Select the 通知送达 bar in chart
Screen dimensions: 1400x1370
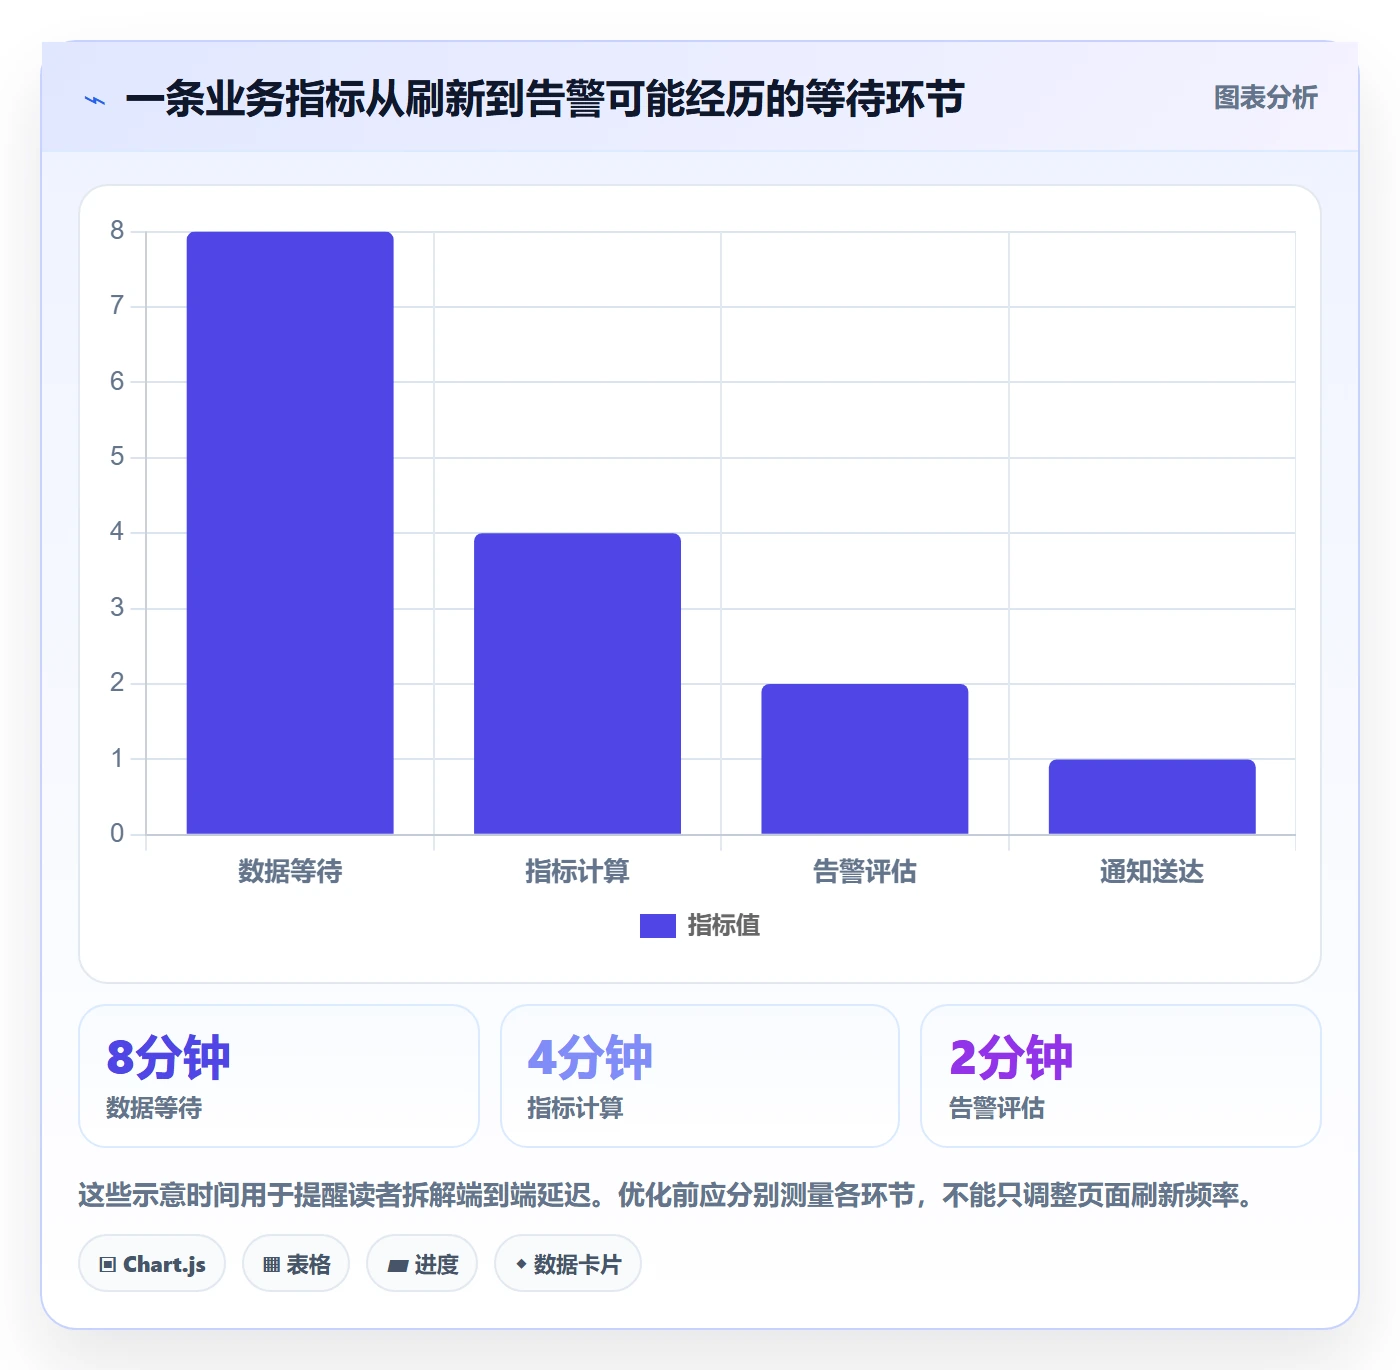1152,797
